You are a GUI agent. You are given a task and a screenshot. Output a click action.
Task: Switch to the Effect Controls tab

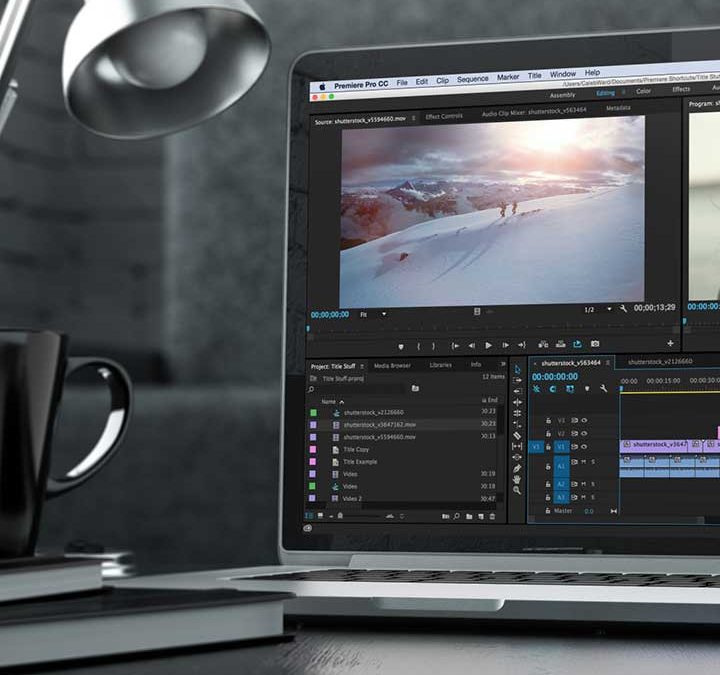(x=444, y=117)
